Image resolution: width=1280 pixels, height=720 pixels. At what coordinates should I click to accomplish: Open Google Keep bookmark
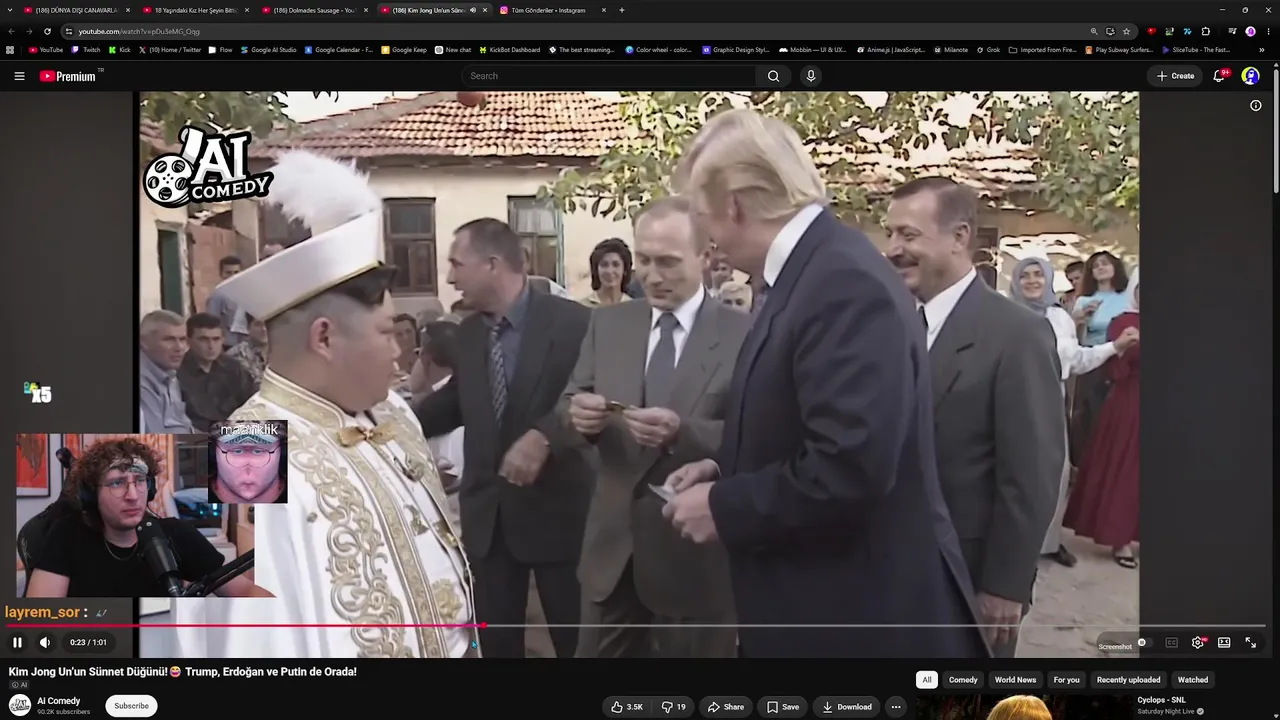click(404, 50)
